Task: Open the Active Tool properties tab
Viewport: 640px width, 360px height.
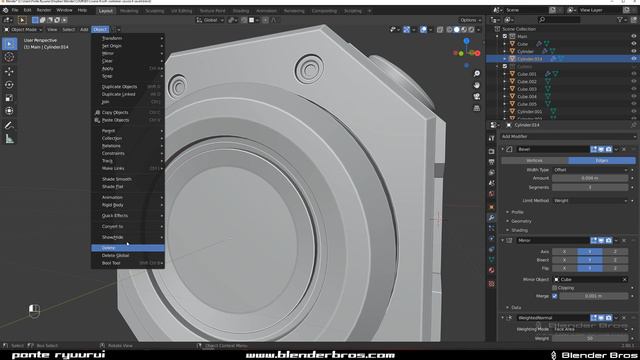Action: pos(491,139)
